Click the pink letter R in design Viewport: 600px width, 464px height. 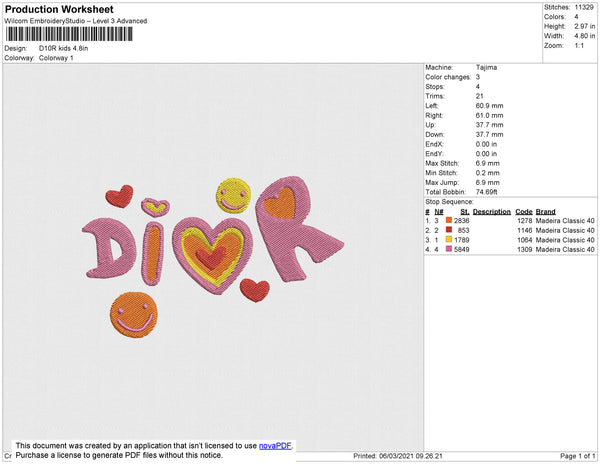(293, 232)
